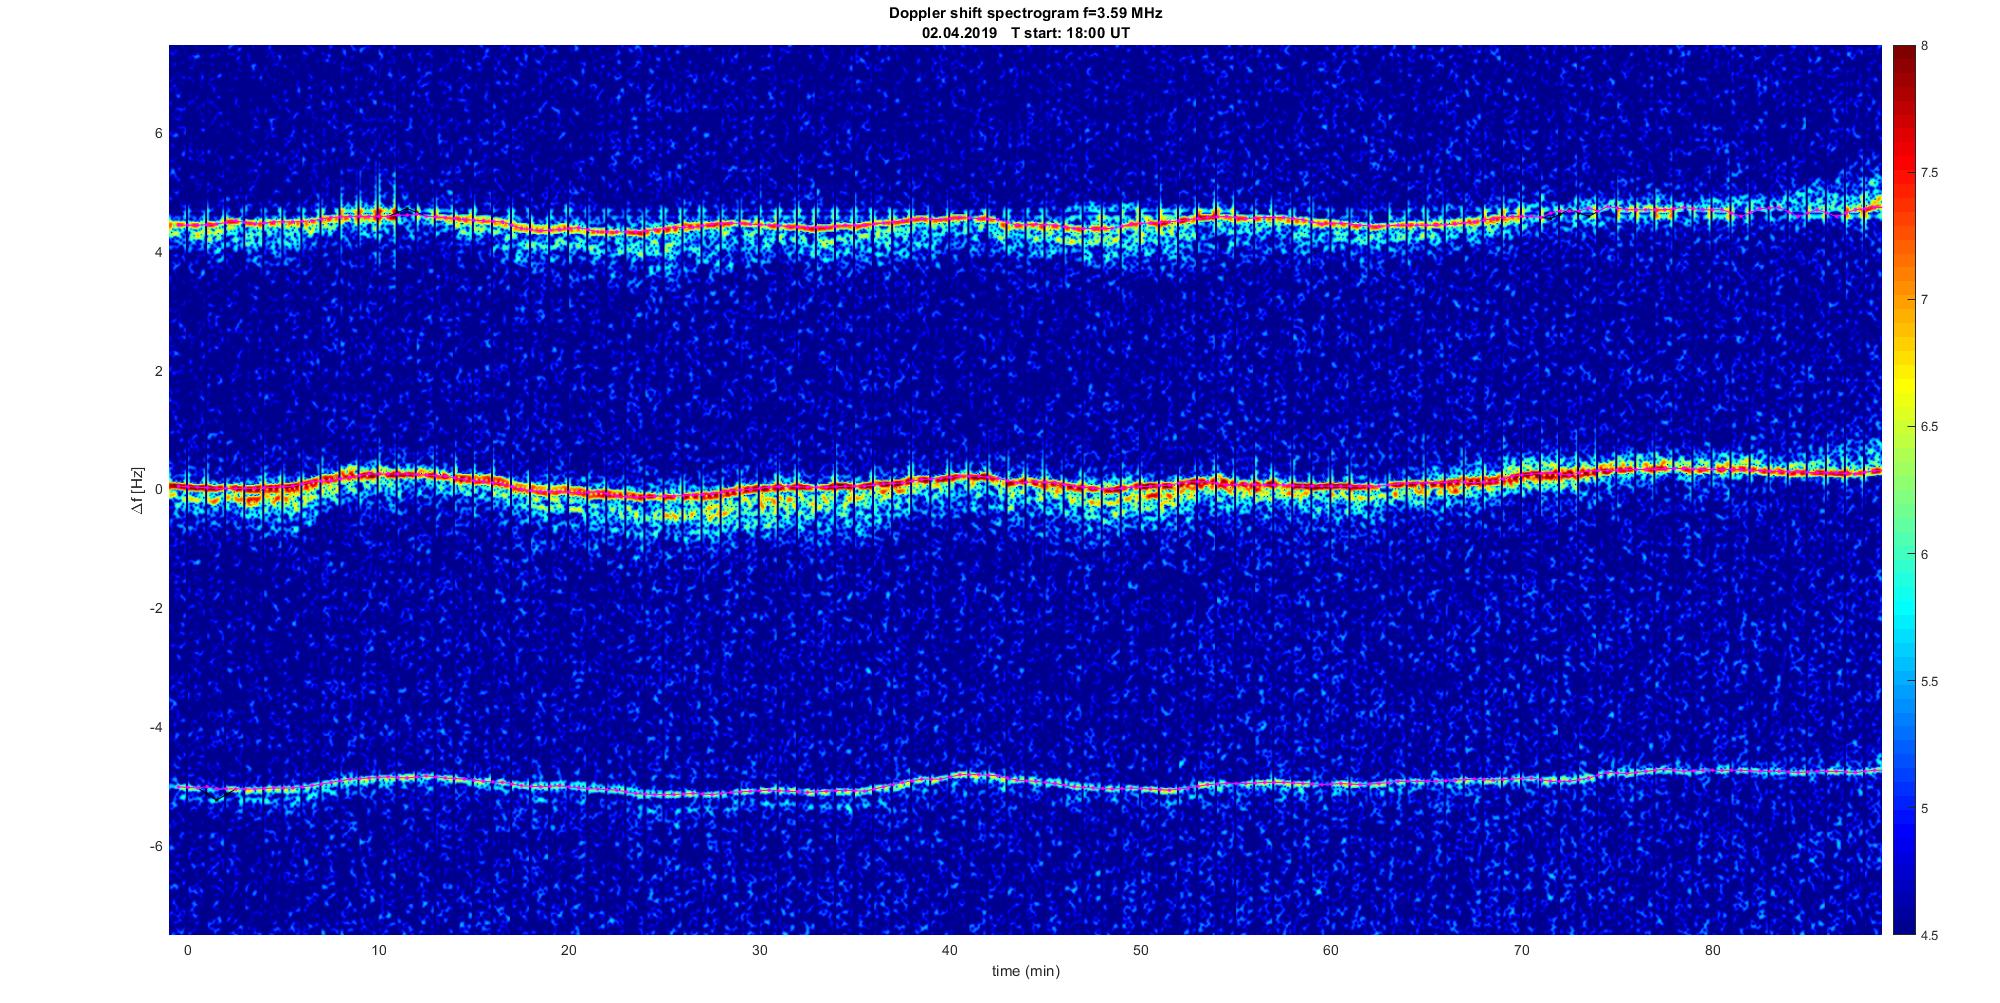Click the 'time (min)' x-axis label
Screen dimensions: 2000x1003
[x=1025, y=971]
